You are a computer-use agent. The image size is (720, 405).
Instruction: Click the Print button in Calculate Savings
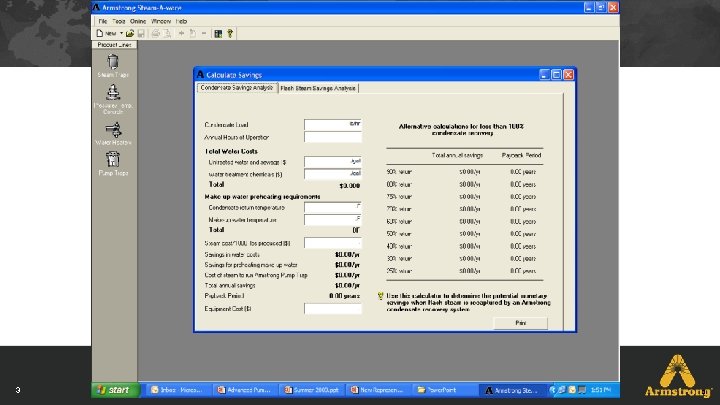520,323
